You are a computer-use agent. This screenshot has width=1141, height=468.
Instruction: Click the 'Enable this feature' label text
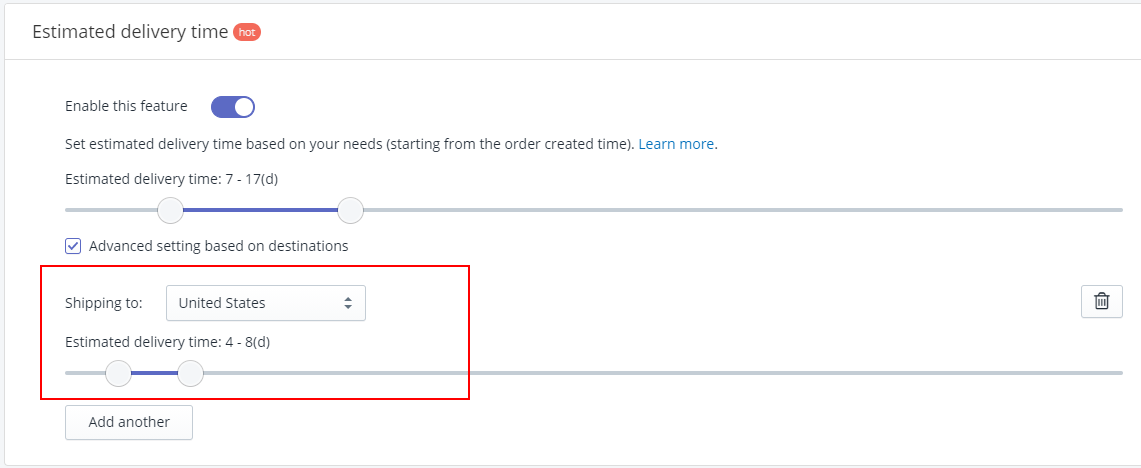tap(126, 106)
